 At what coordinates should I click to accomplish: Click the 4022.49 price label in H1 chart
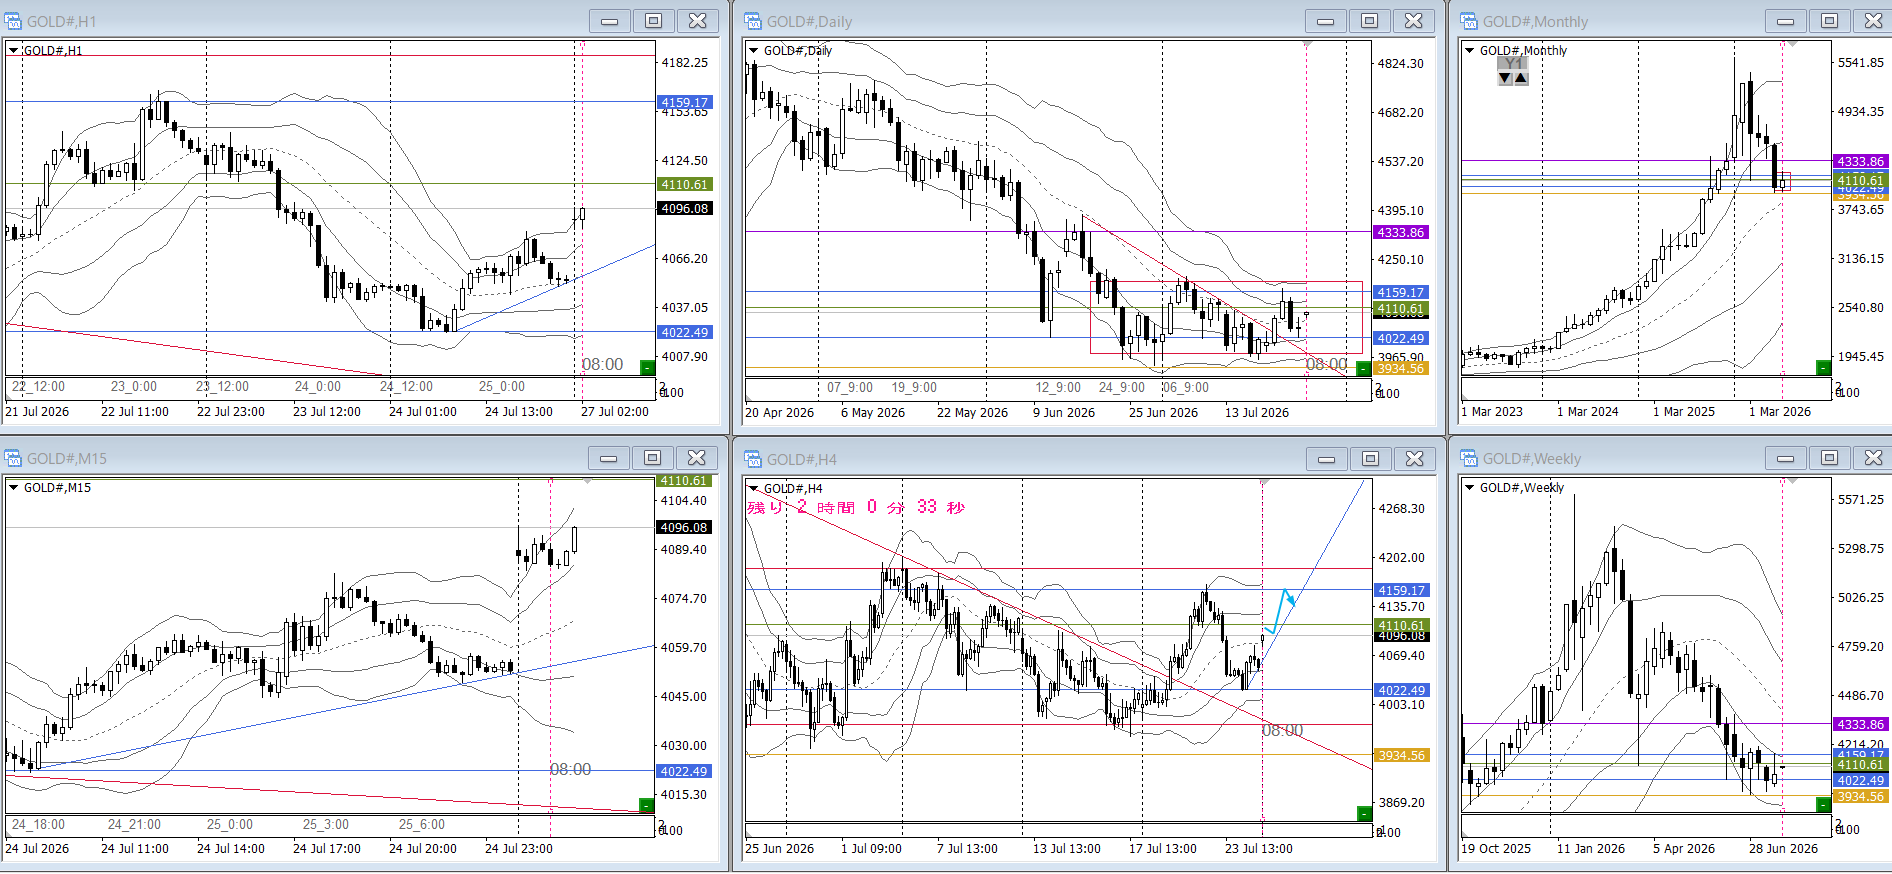pos(684,332)
